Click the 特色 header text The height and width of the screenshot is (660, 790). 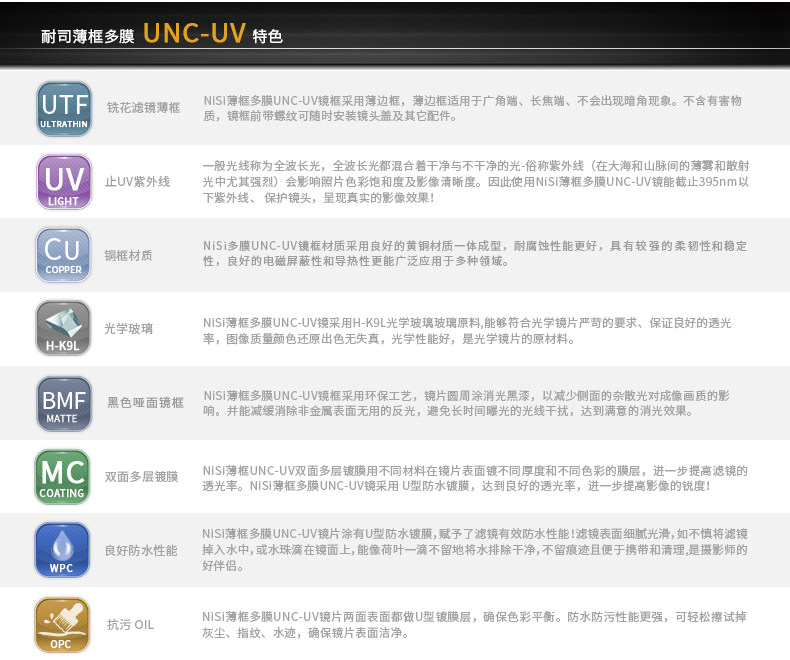coord(268,36)
